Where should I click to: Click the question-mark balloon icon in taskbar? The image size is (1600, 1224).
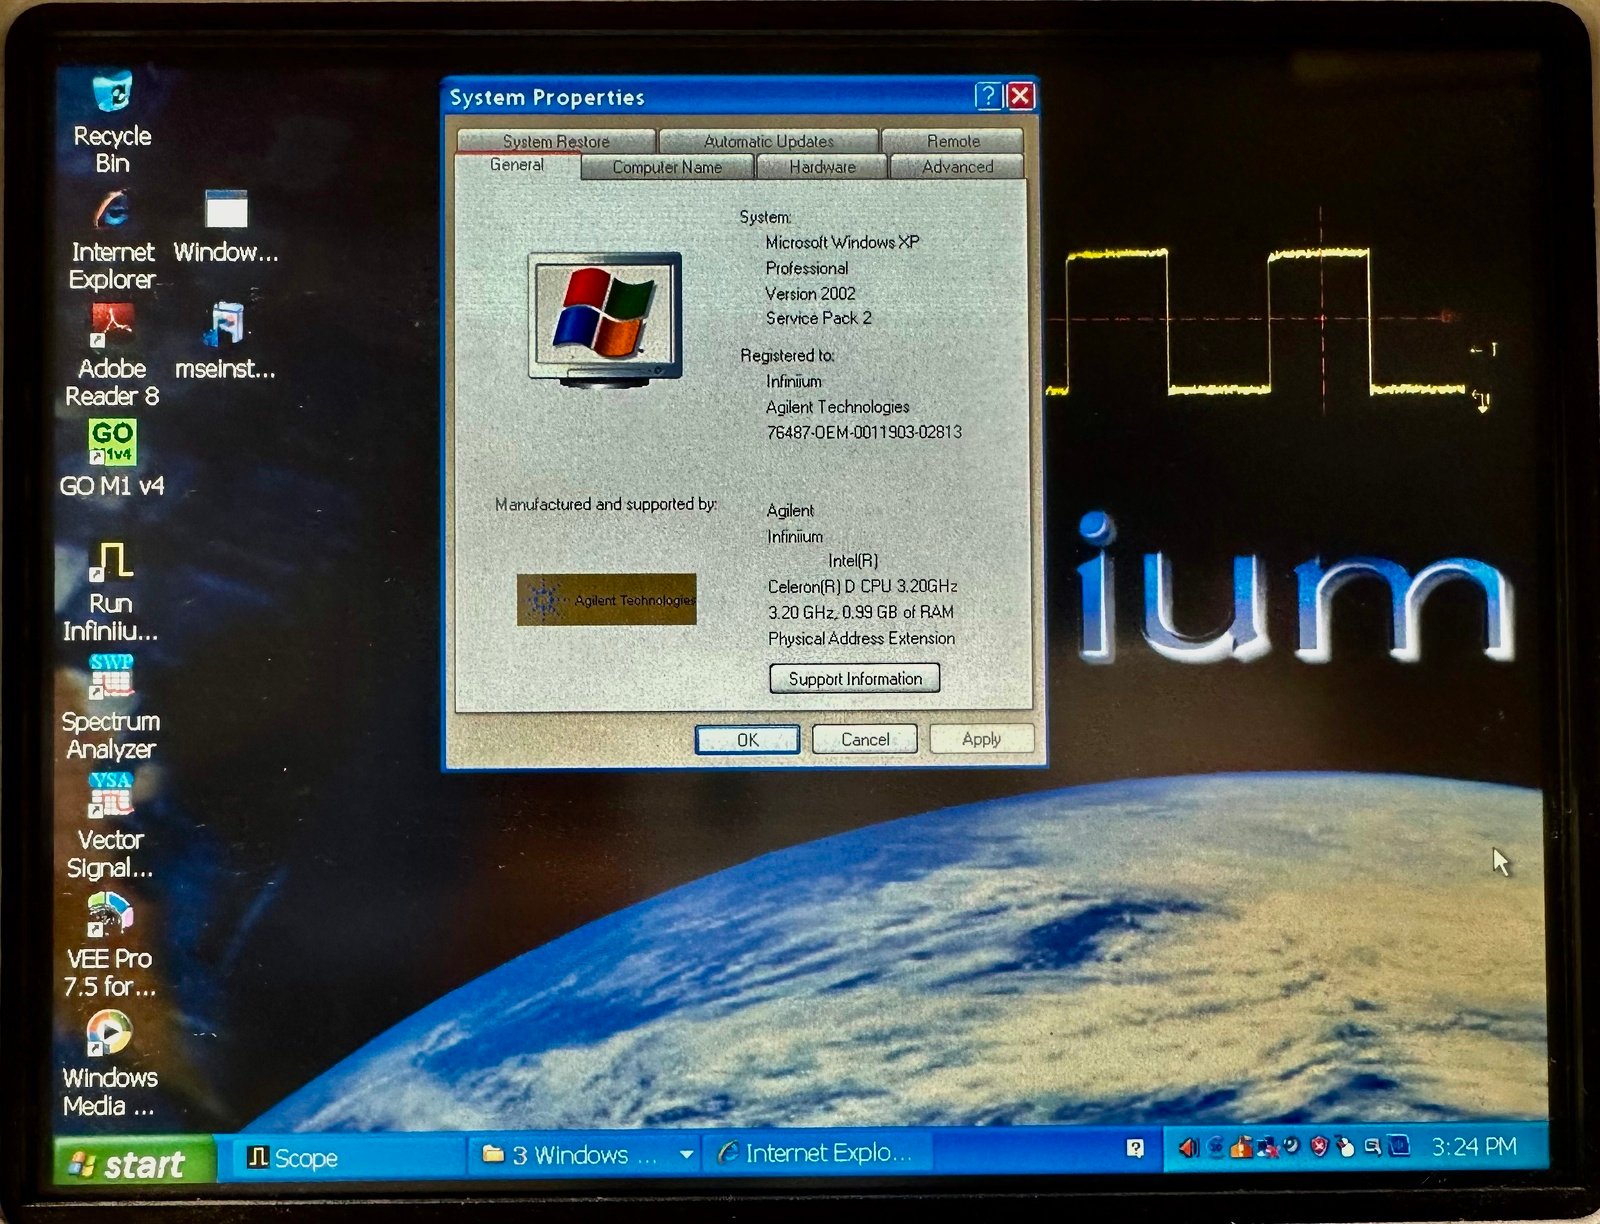click(1135, 1148)
